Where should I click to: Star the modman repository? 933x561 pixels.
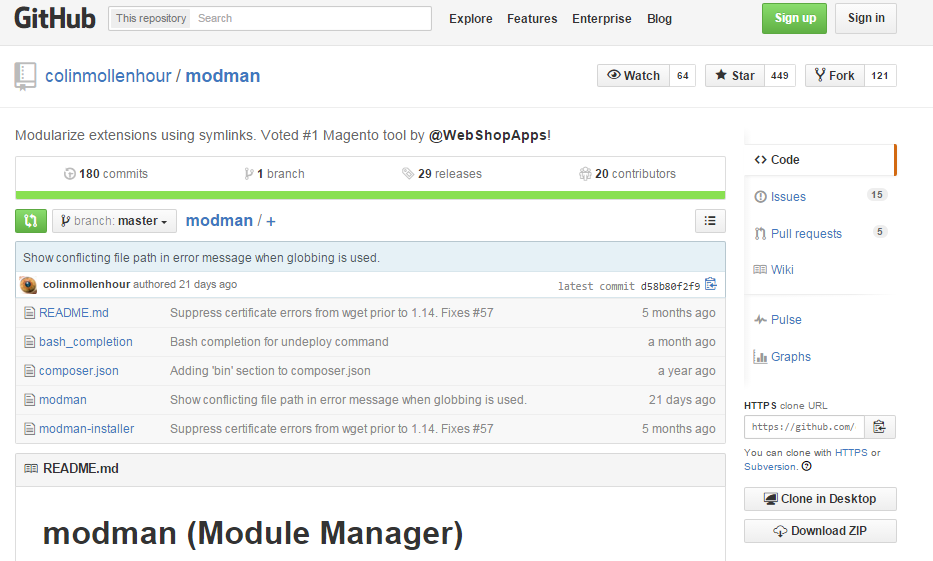coord(735,76)
